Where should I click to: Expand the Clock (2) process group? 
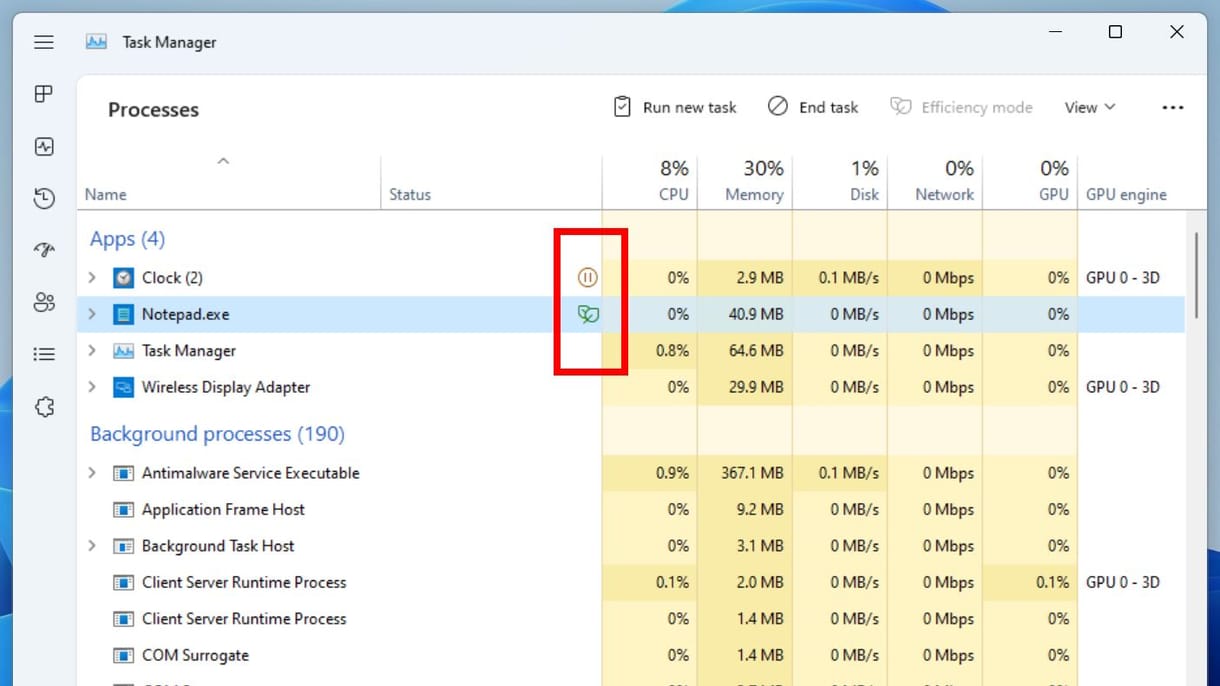pos(92,278)
